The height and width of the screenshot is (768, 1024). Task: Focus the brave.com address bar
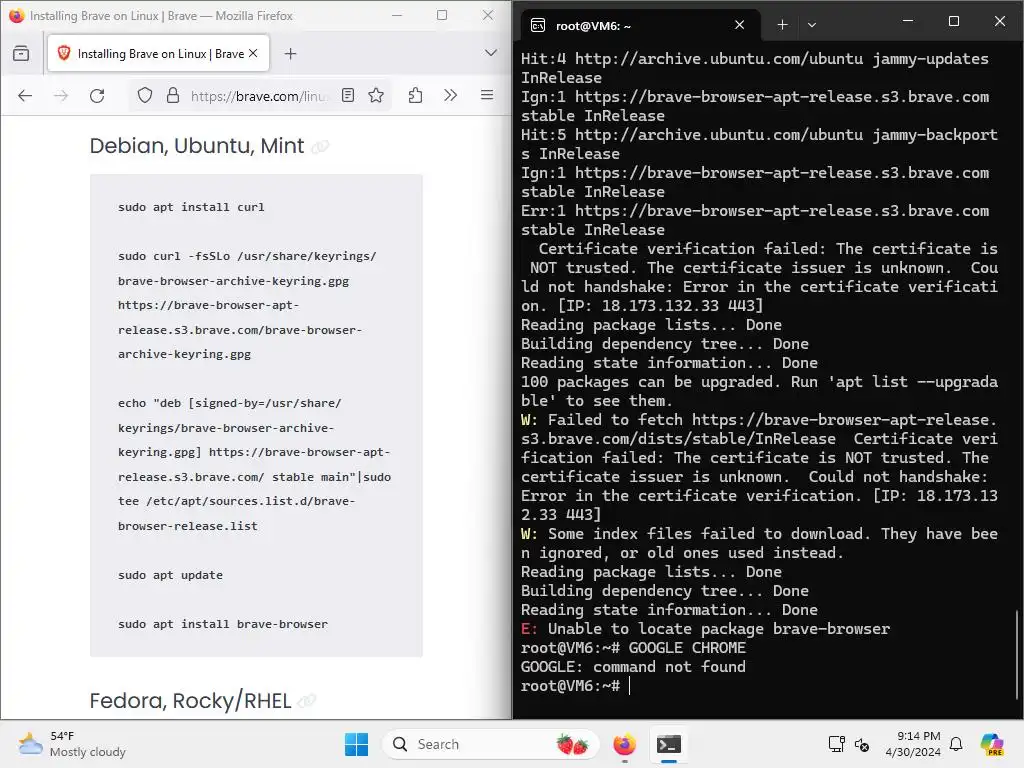pos(259,96)
